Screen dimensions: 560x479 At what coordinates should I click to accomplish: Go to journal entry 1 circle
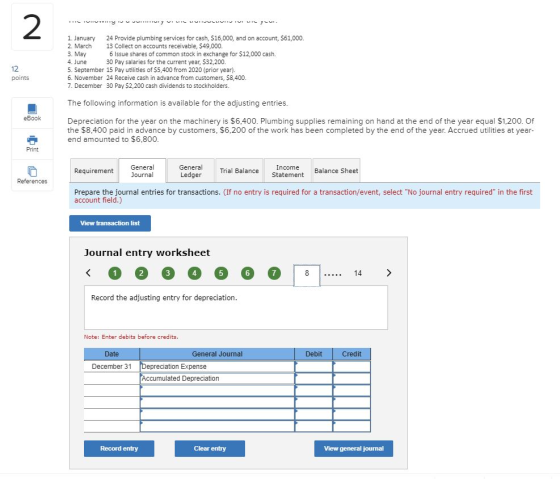[x=115, y=273]
